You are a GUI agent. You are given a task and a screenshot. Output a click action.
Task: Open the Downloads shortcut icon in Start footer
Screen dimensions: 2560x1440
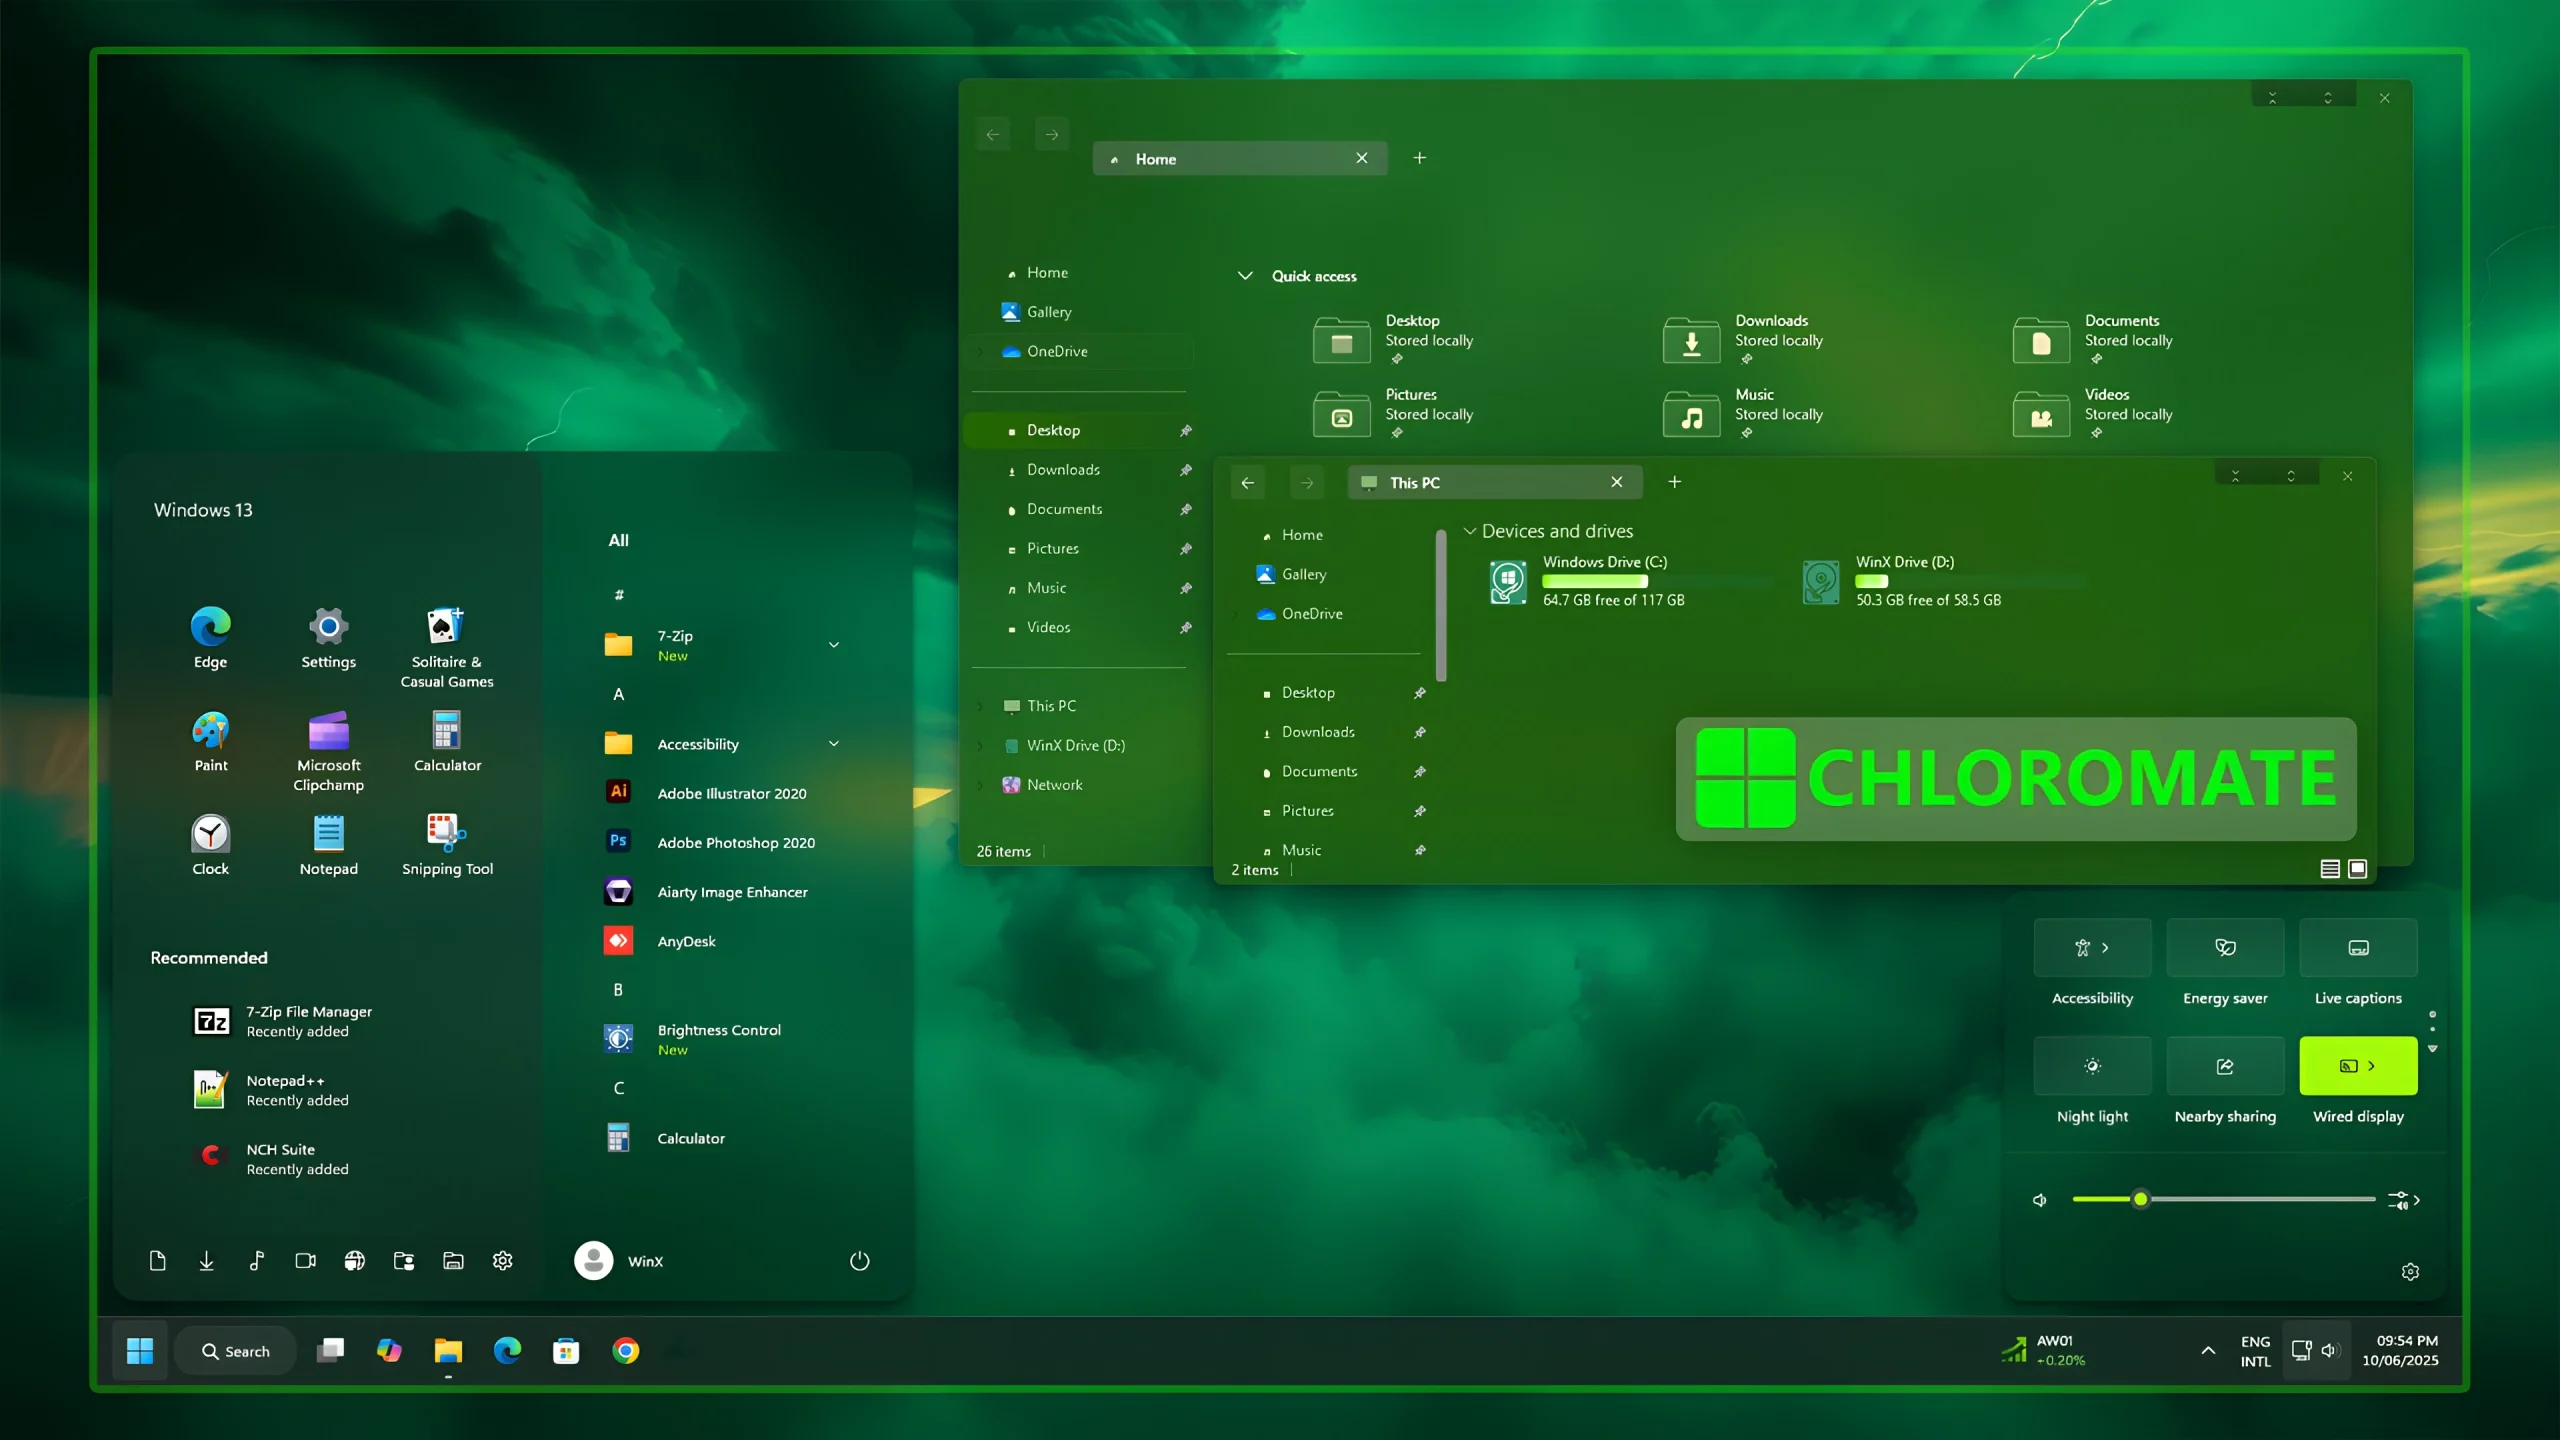click(x=206, y=1261)
